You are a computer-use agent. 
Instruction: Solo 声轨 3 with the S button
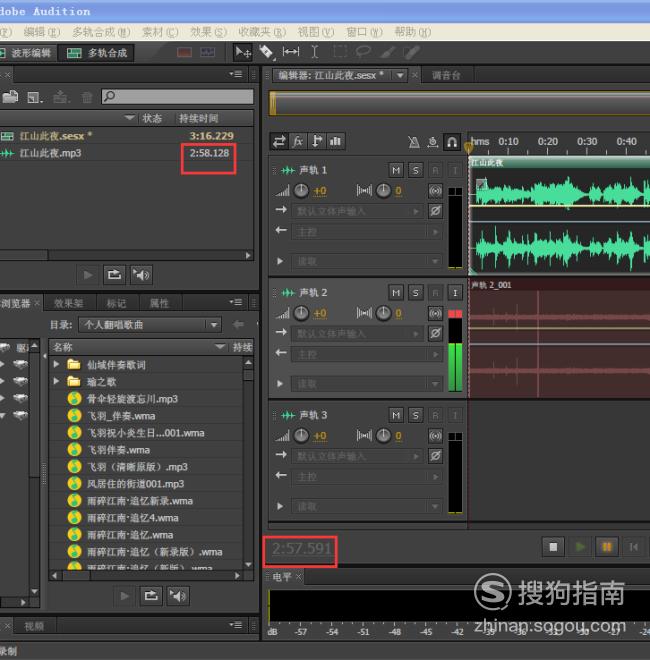tap(416, 415)
